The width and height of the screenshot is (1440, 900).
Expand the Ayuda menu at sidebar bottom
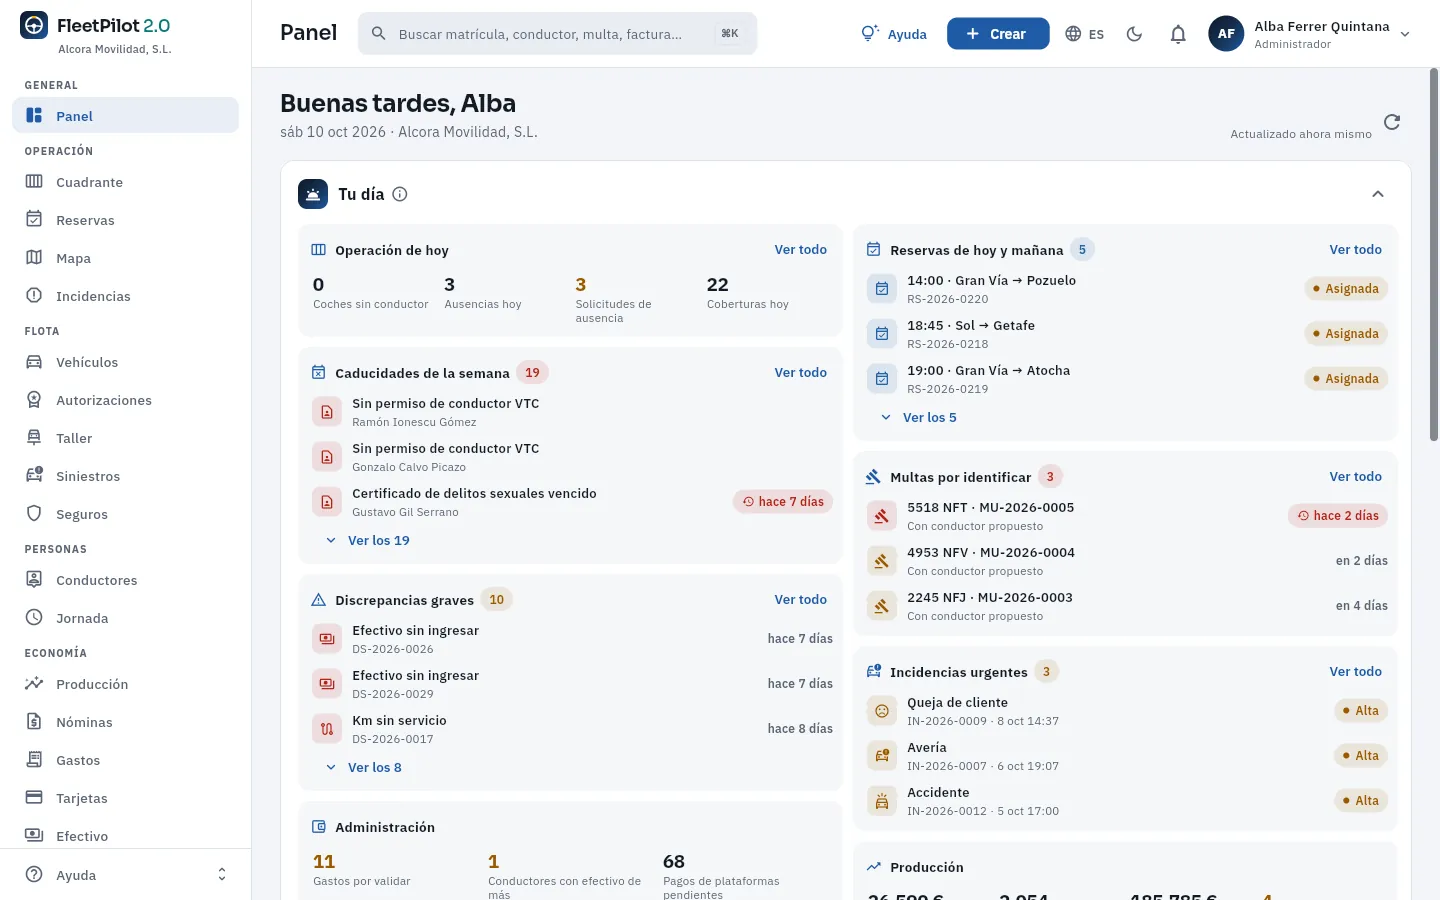[125, 875]
